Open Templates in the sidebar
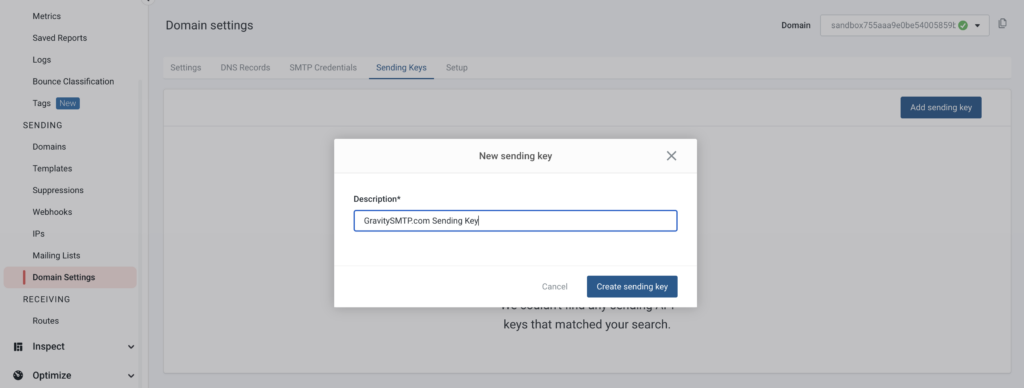Image resolution: width=1024 pixels, height=388 pixels. pyautogui.click(x=52, y=169)
